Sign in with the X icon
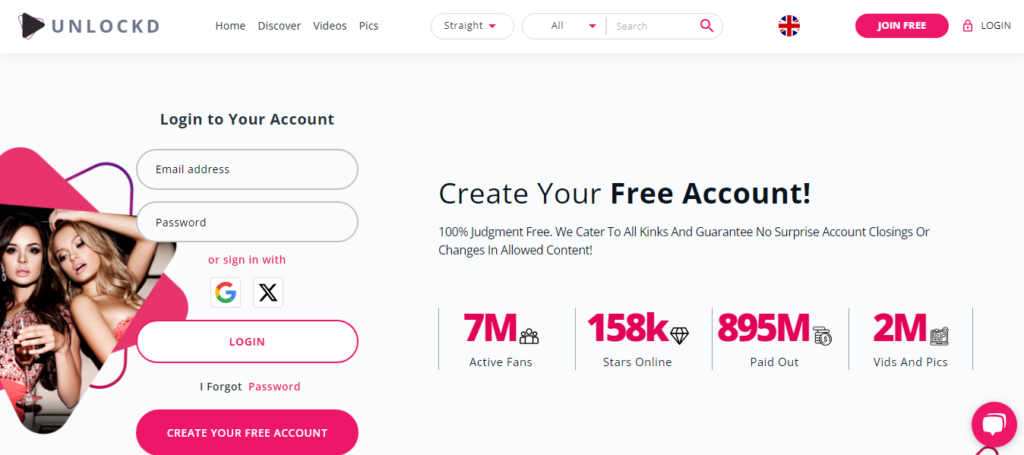 pos(268,292)
